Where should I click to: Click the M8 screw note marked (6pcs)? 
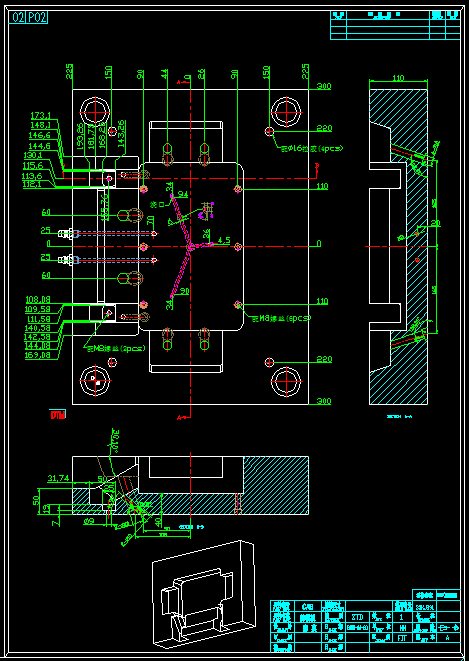click(281, 319)
